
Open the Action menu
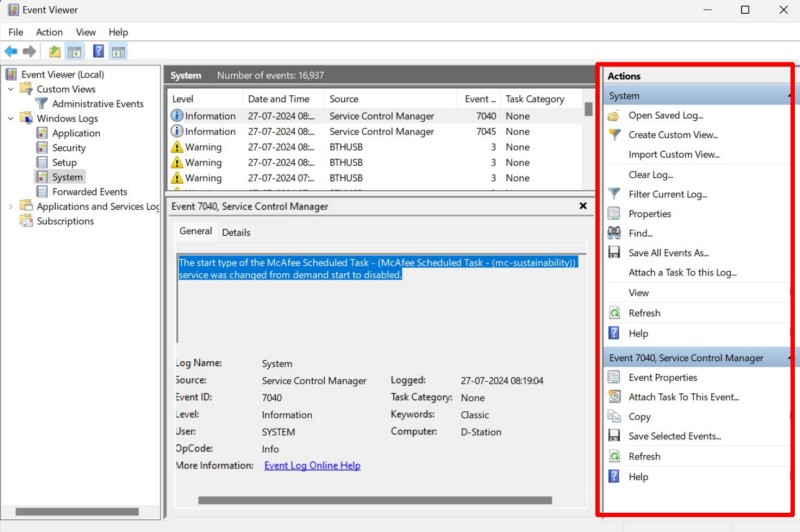pyautogui.click(x=49, y=32)
